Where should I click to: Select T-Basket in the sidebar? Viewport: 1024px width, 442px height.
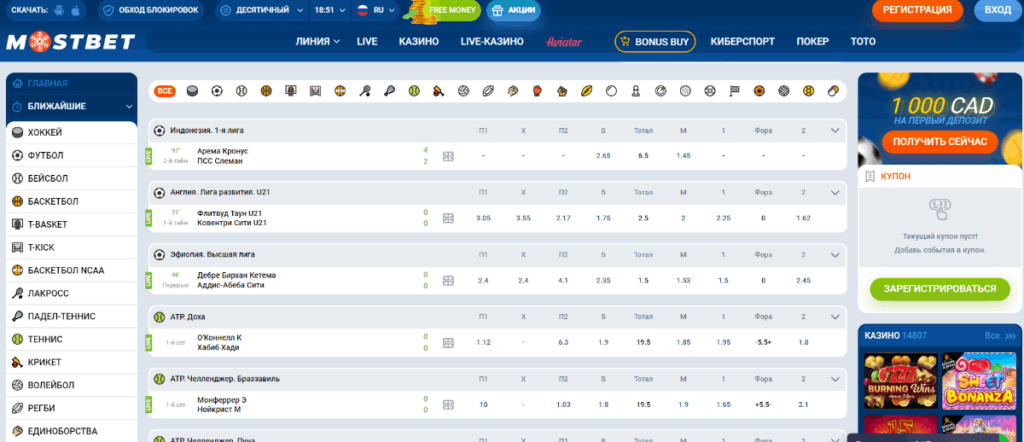tap(72, 225)
